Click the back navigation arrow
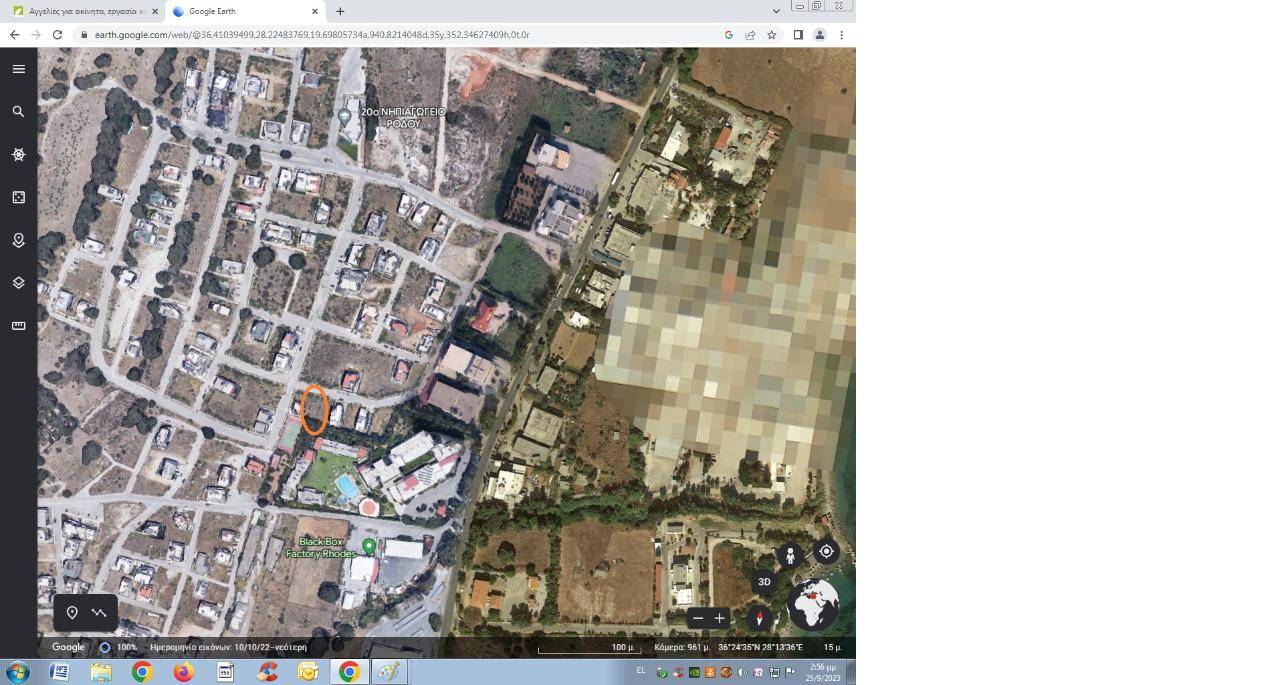The height and width of the screenshot is (685, 1280). click(x=13, y=34)
